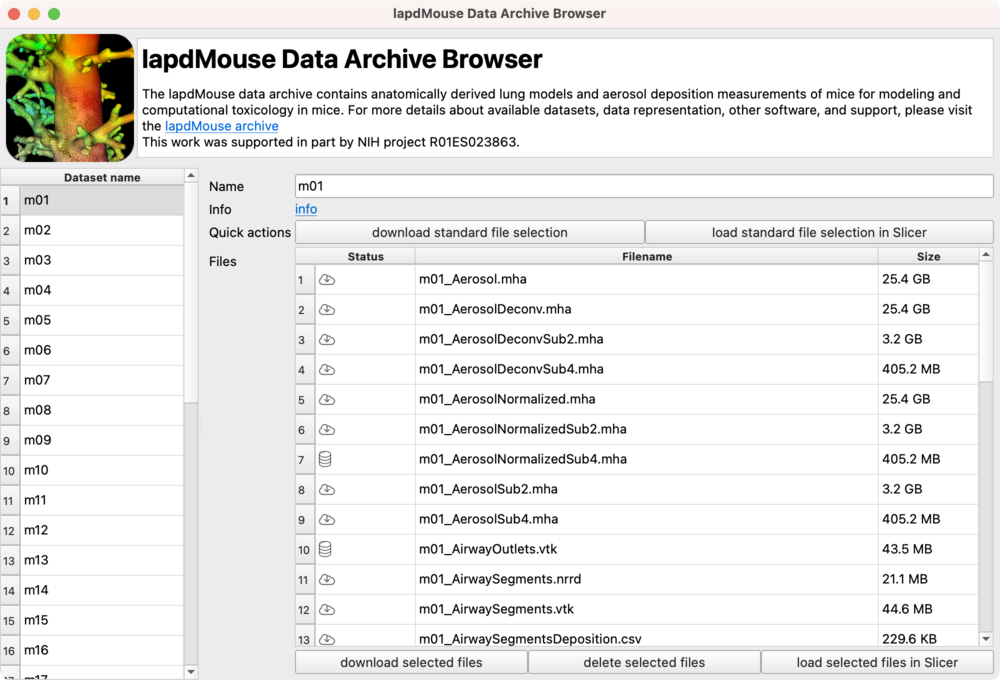This screenshot has height=680, width=1000.
Task: Select filename m01_AerosolNormalizedSub4.mha
Action: tap(647, 459)
